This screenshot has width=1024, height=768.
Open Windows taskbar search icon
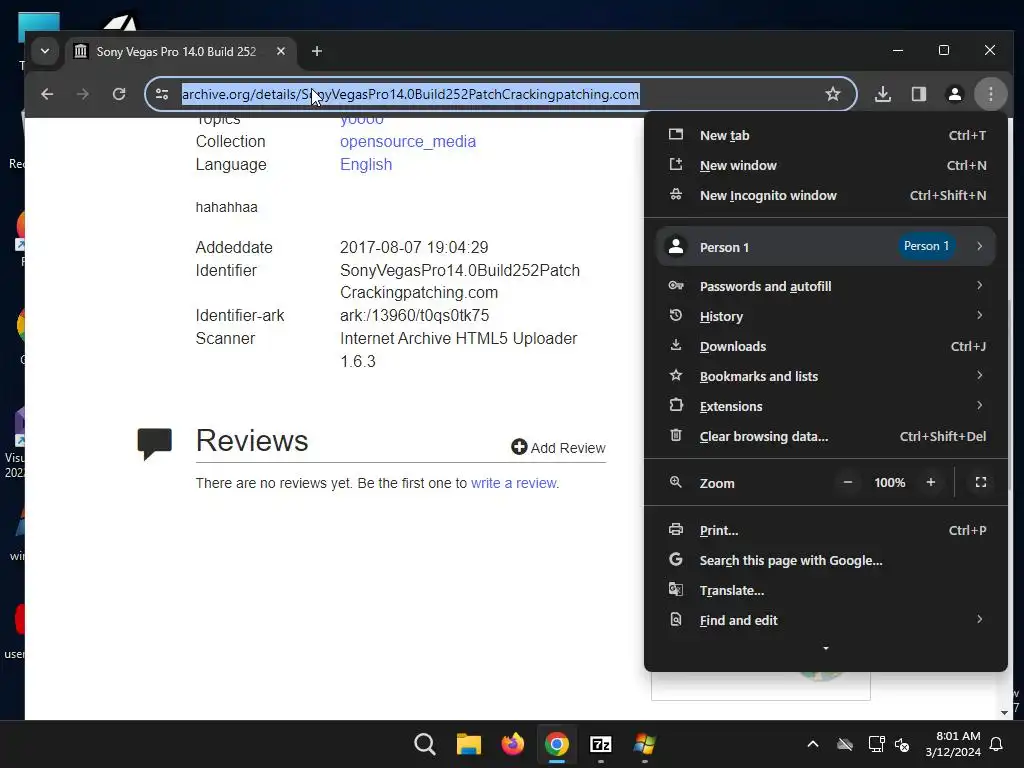[x=424, y=744]
